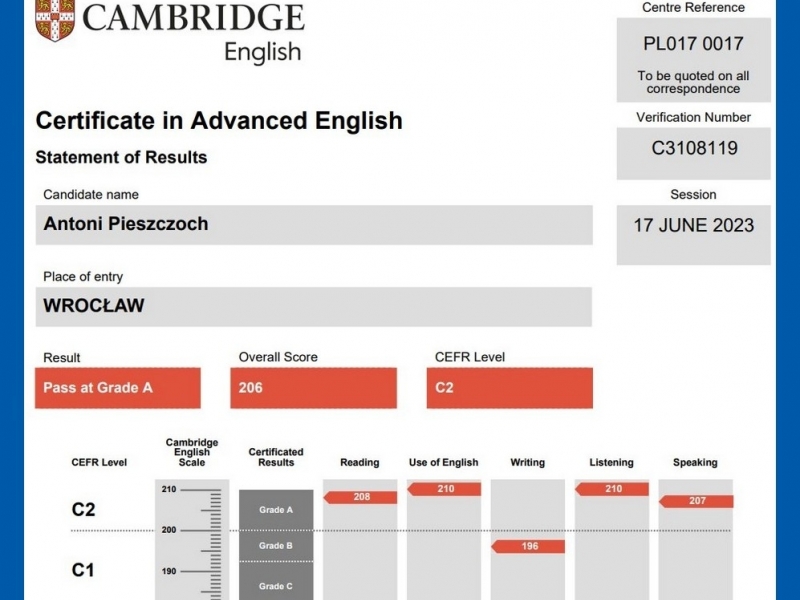Viewport: 800px width, 600px height.
Task: Click "Grade C" in the Certificated Results column
Action: click(x=276, y=587)
